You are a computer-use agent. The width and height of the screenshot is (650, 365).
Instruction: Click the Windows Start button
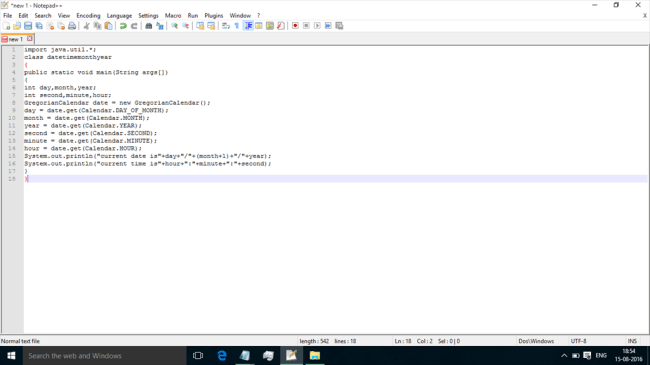tap(11, 355)
